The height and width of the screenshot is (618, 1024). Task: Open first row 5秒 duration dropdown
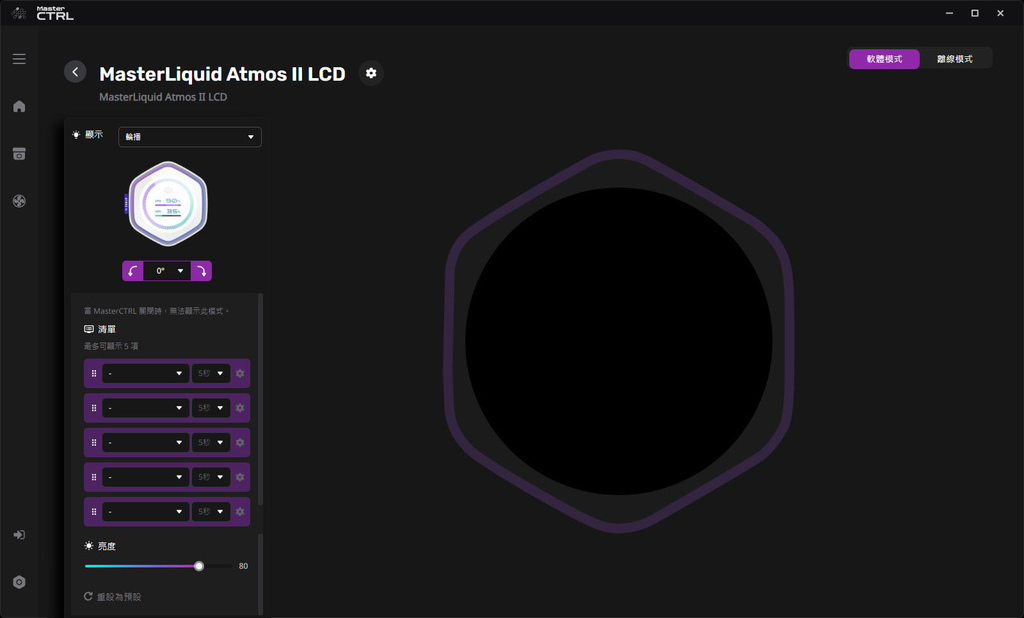(211, 374)
